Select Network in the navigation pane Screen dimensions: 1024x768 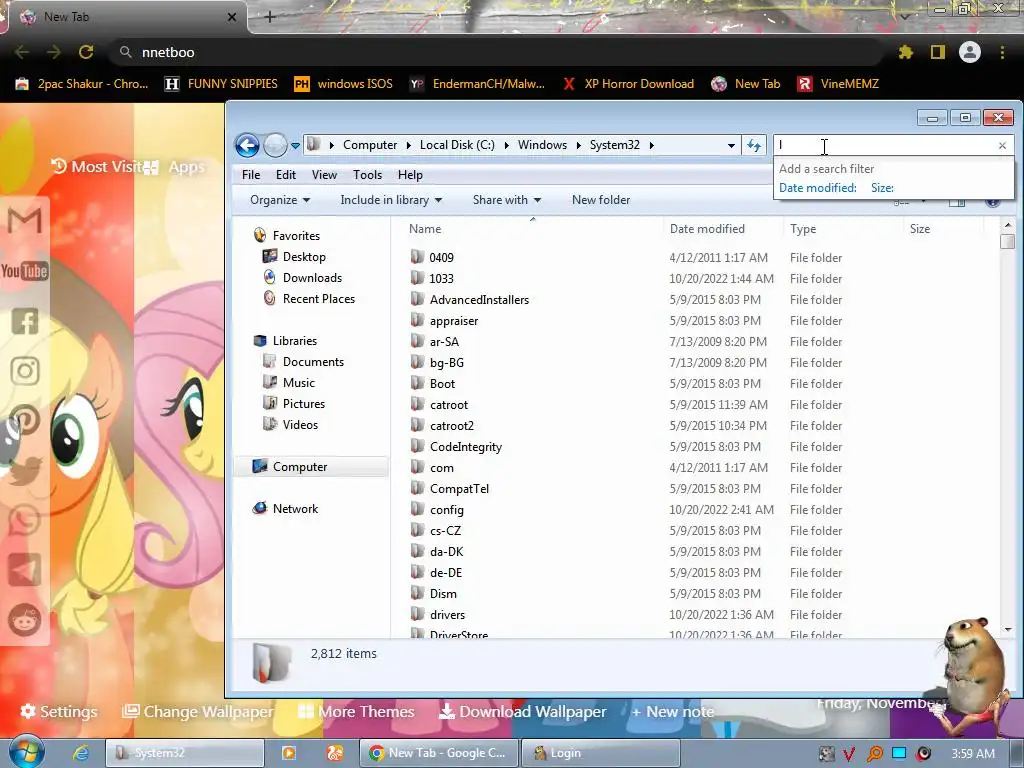[295, 509]
